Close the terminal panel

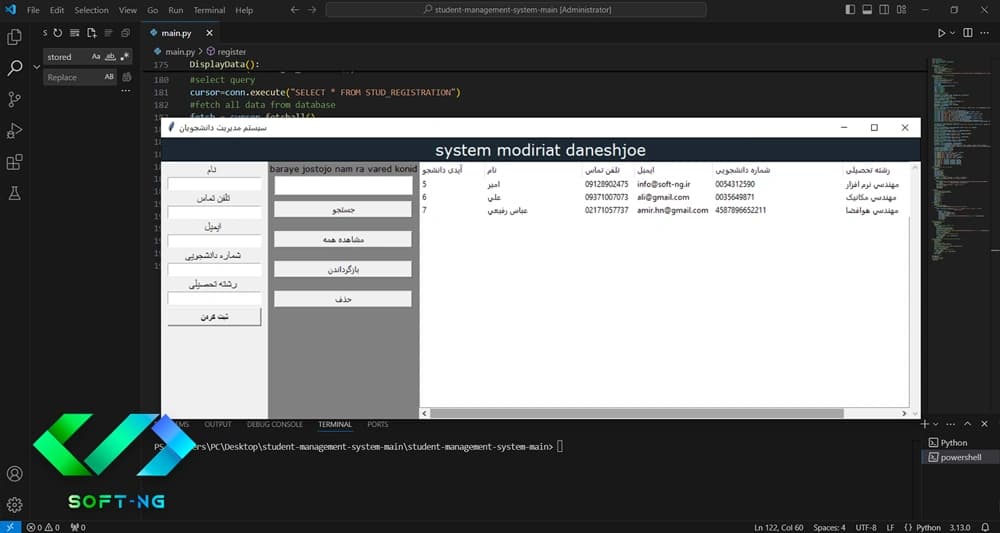click(x=984, y=424)
